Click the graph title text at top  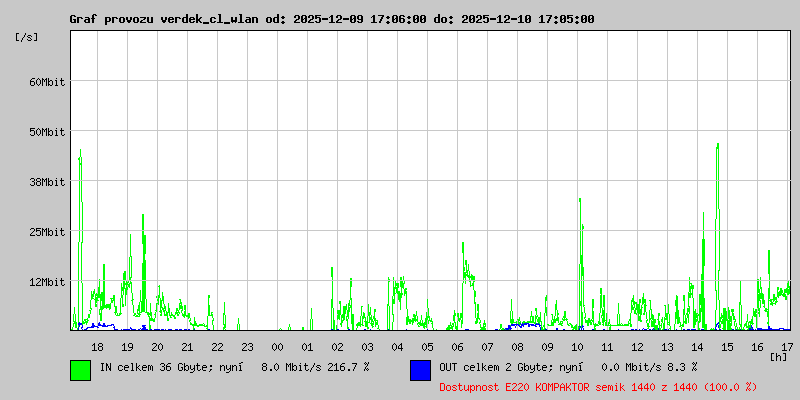331,19
